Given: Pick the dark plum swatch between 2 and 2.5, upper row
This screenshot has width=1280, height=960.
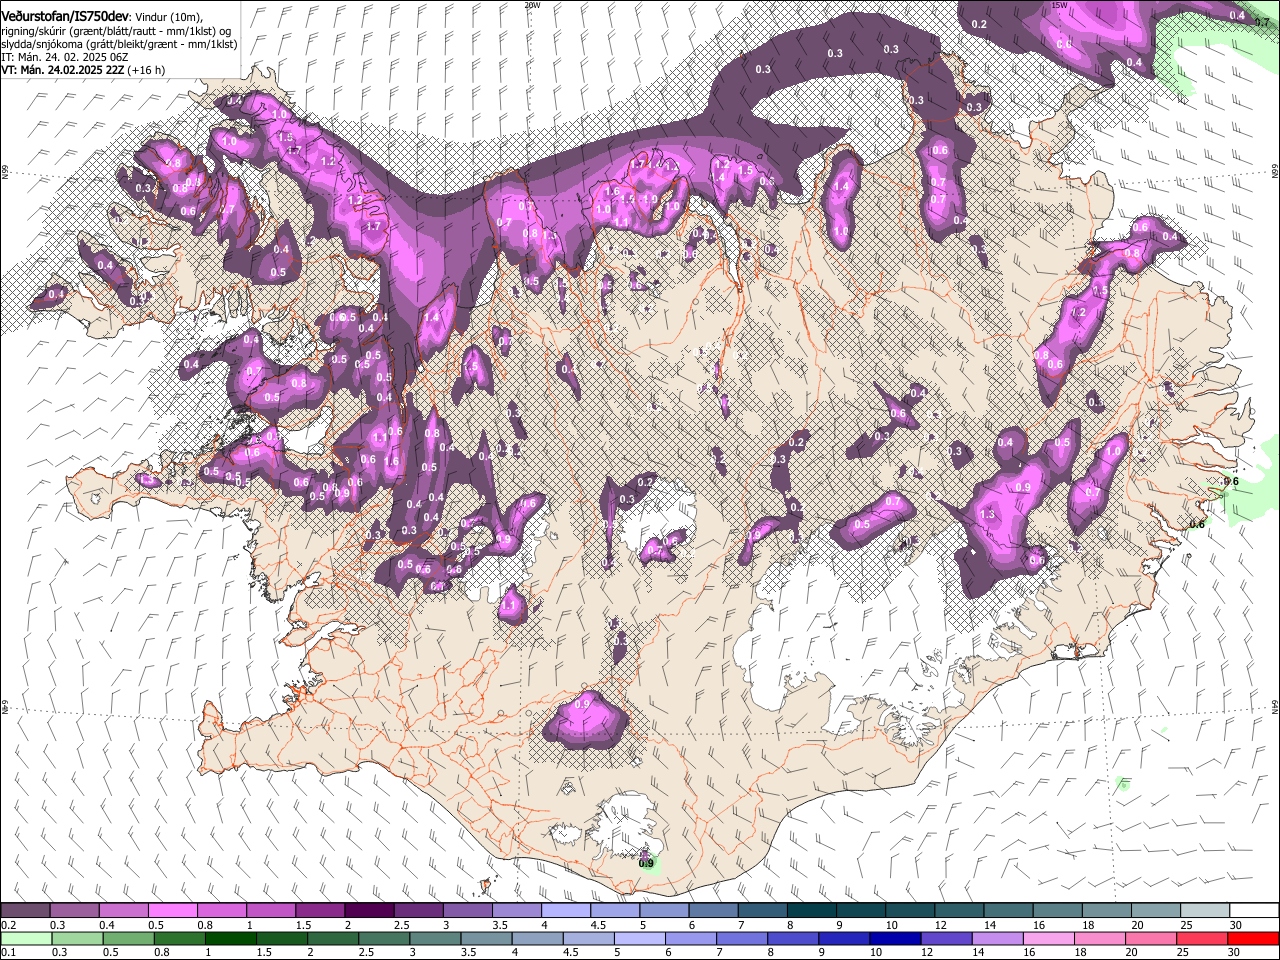Looking at the screenshot, I should [x=369, y=911].
